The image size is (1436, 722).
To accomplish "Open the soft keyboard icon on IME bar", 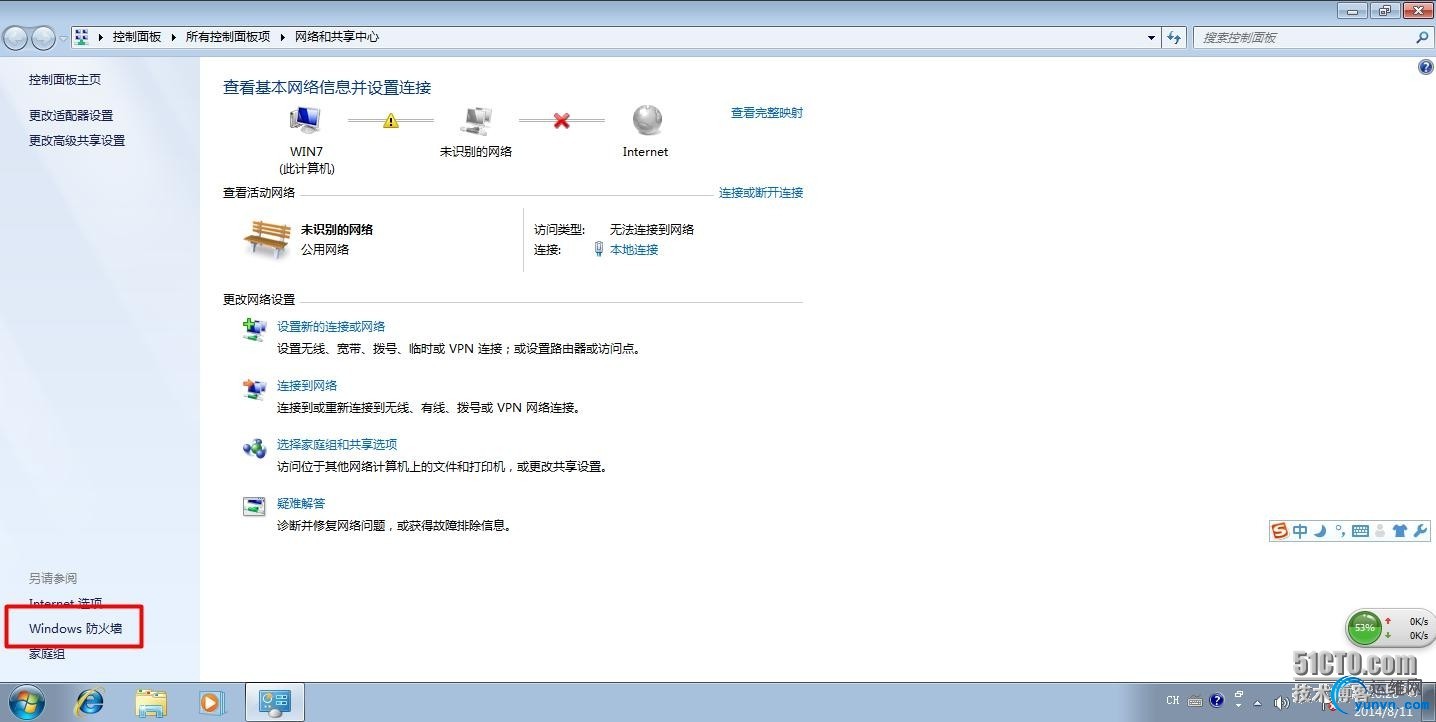I will (x=1360, y=531).
